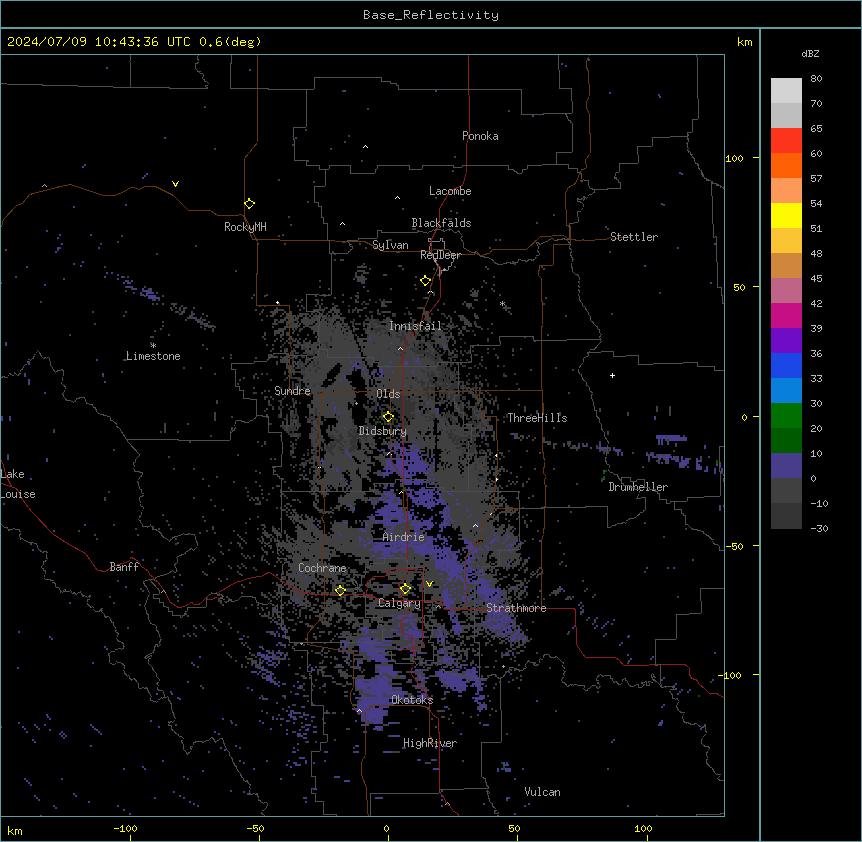
Task: Click the Okotoks city label
Action: point(412,700)
